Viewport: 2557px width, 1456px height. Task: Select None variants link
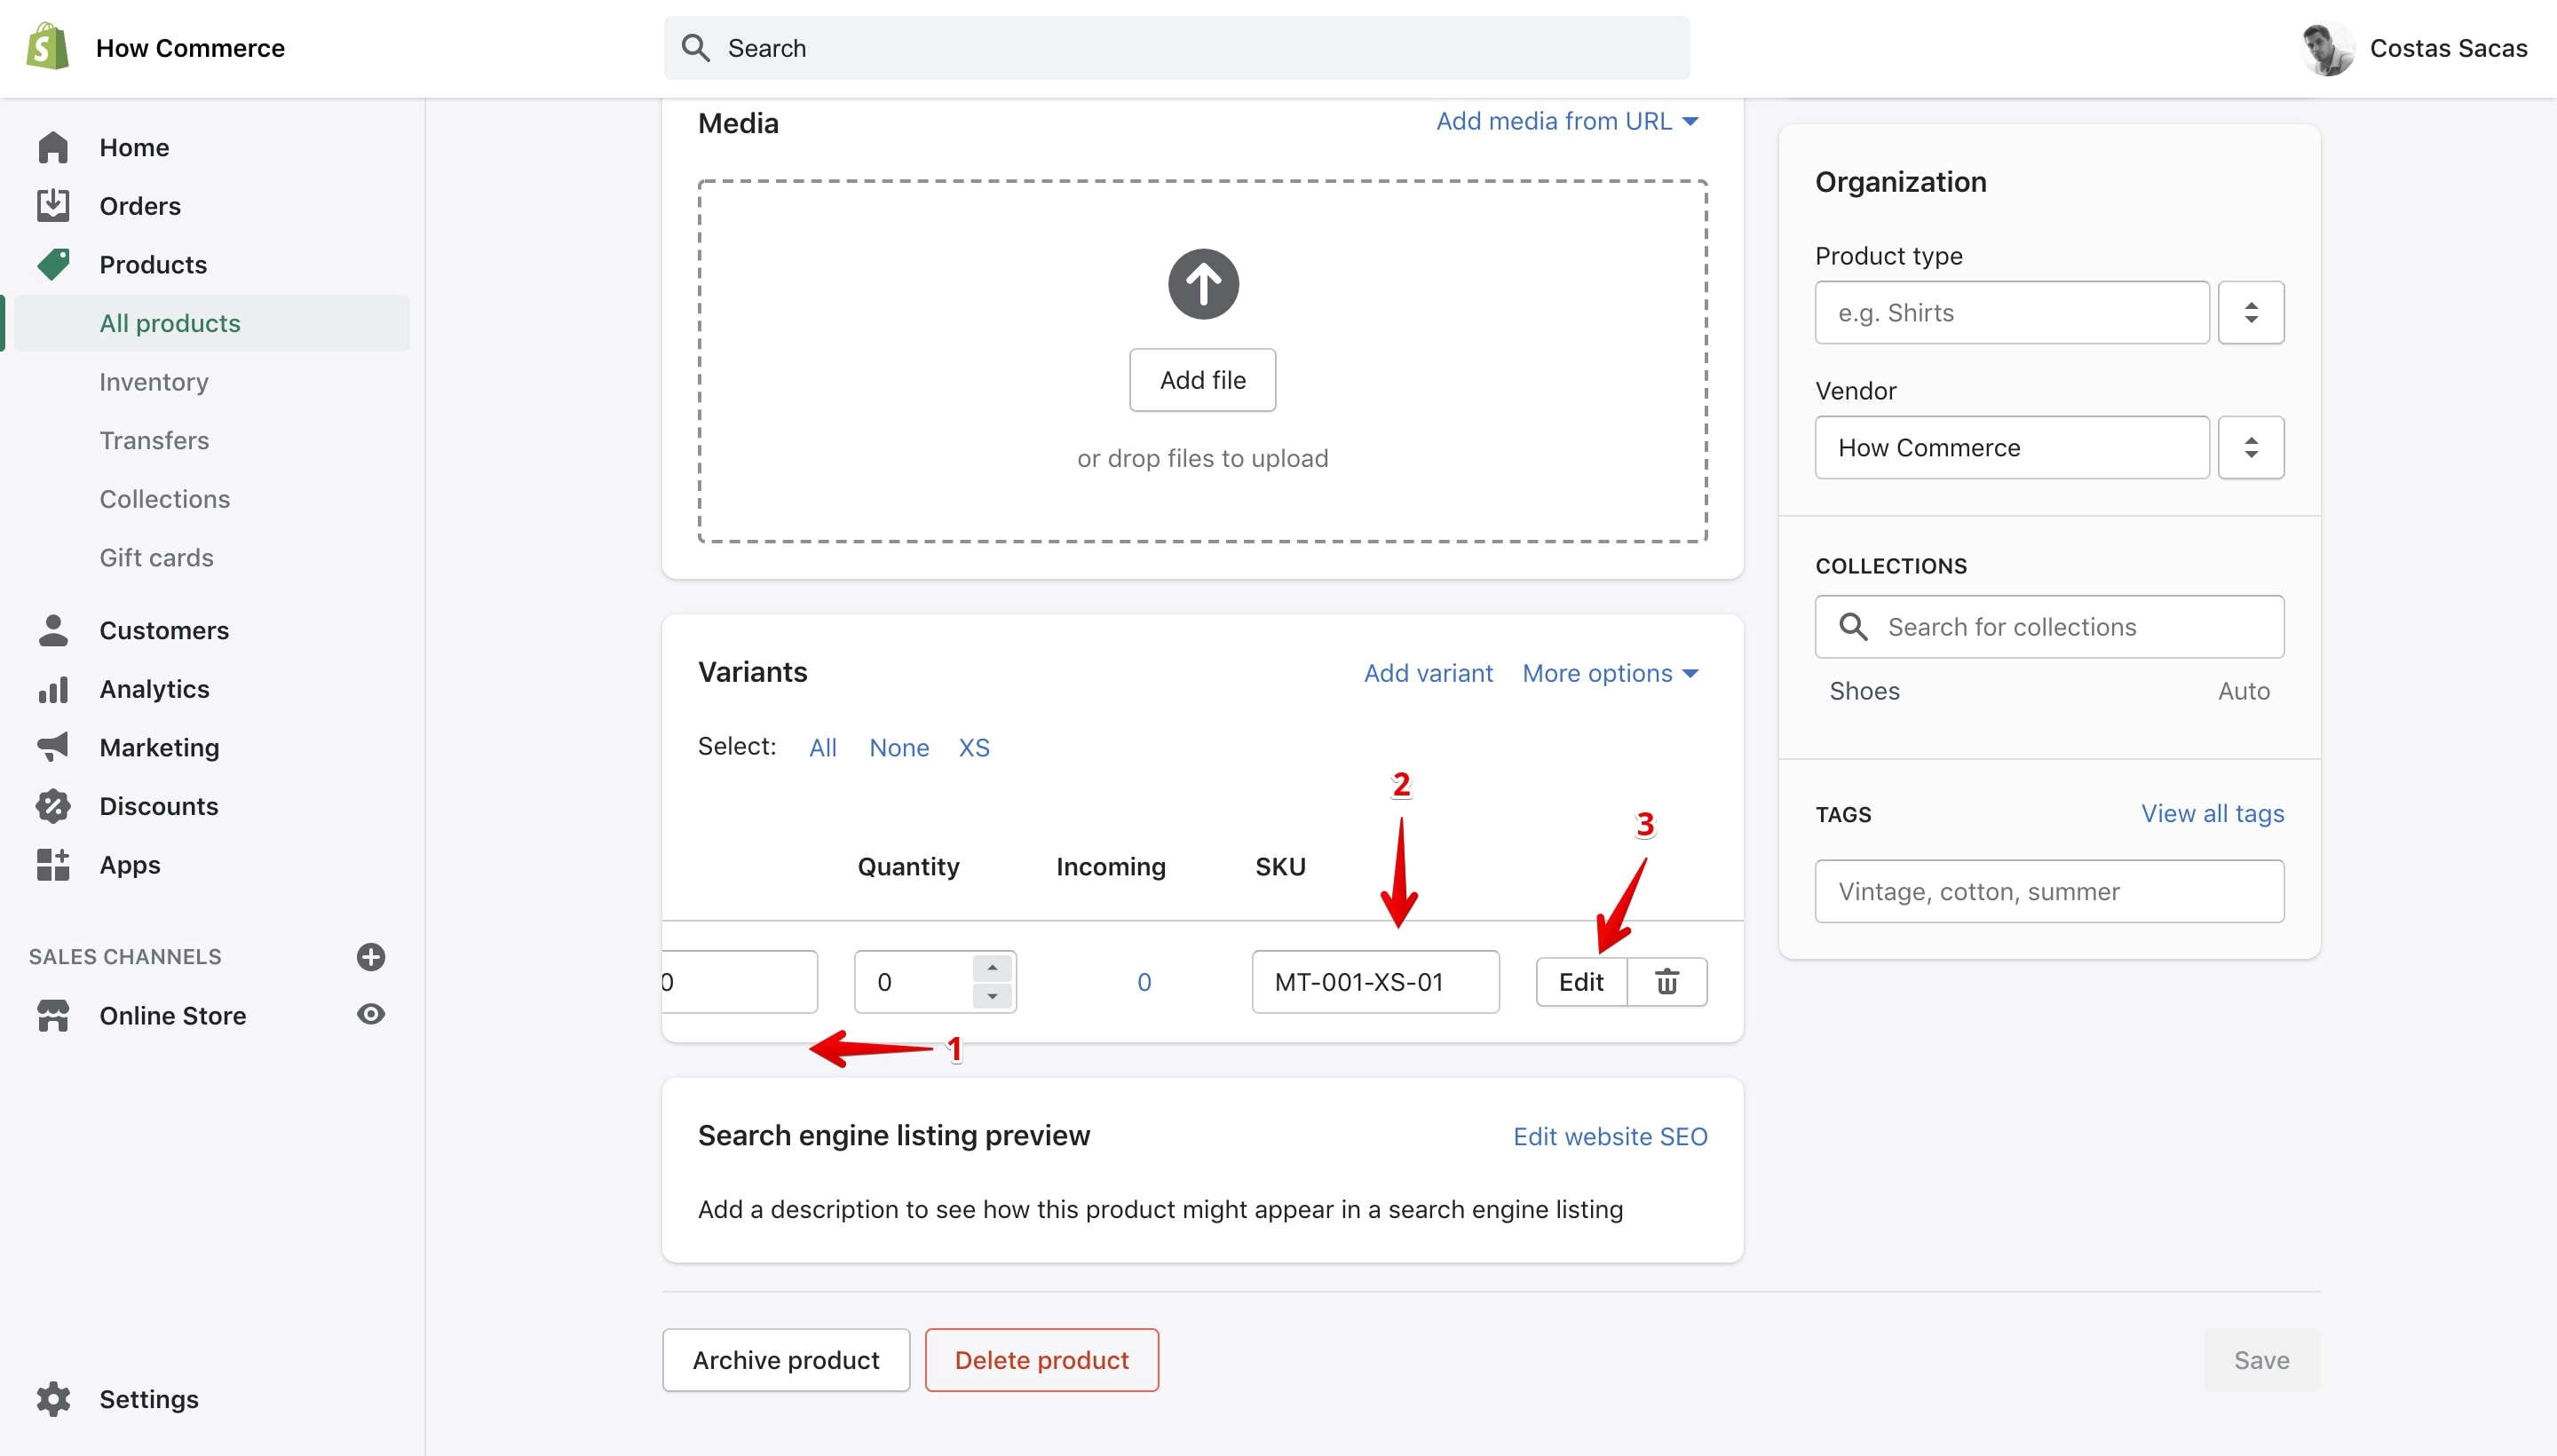pyautogui.click(x=898, y=747)
